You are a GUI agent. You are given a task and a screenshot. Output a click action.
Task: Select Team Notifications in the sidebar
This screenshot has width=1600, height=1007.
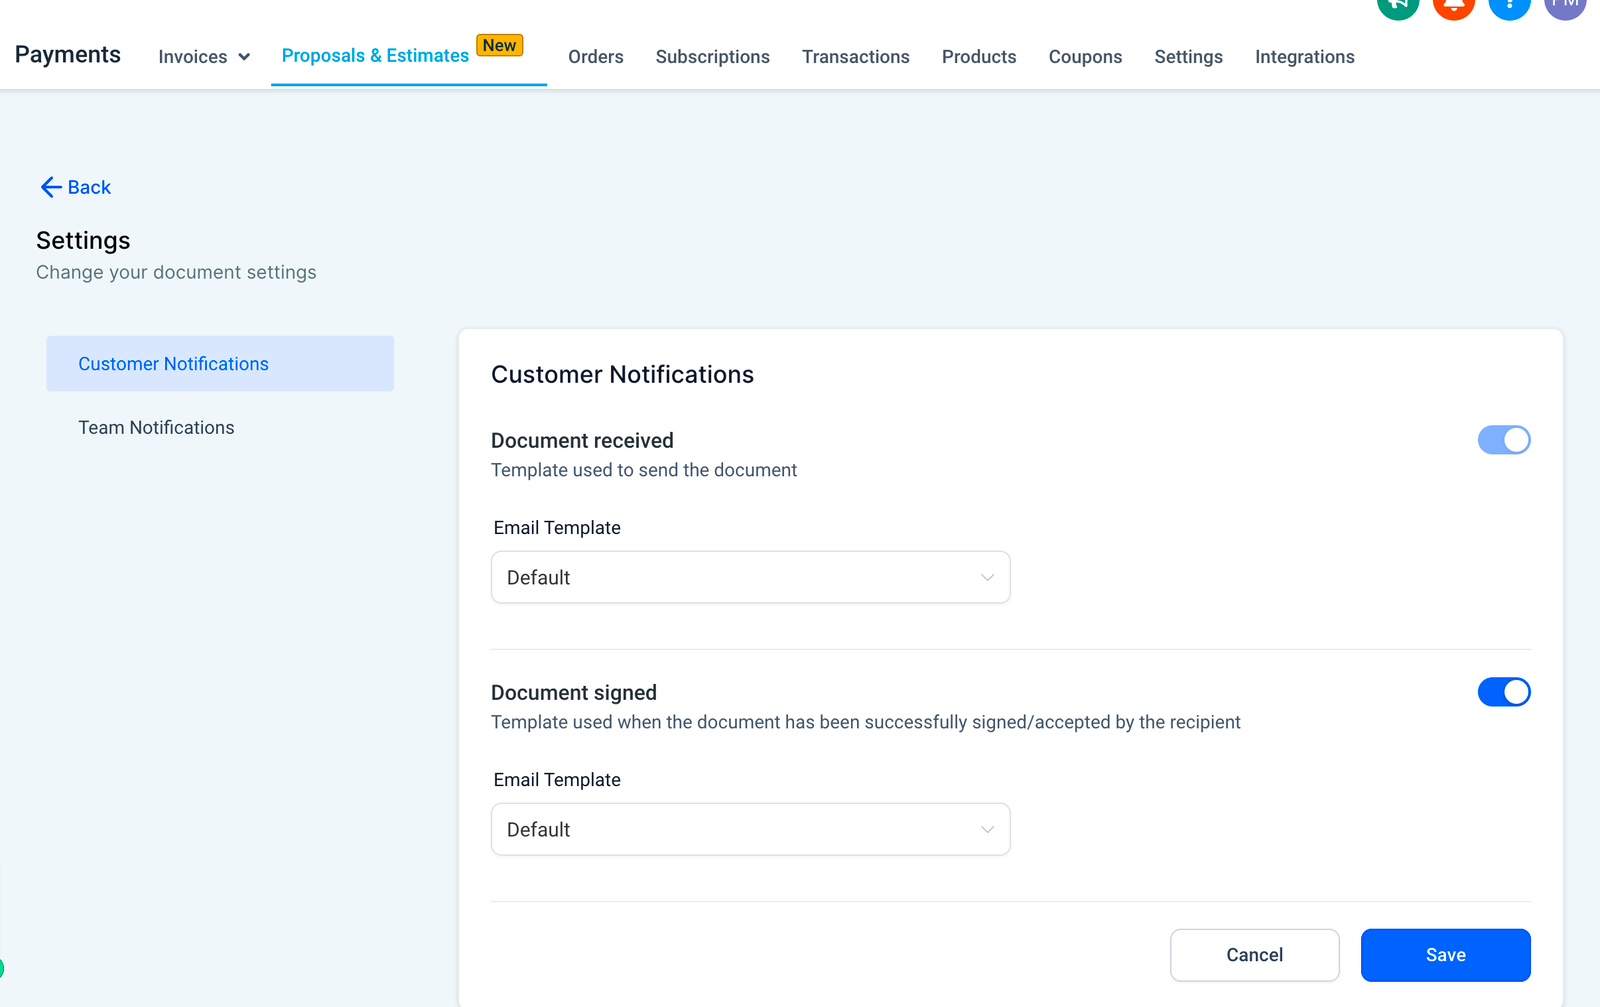tap(157, 427)
